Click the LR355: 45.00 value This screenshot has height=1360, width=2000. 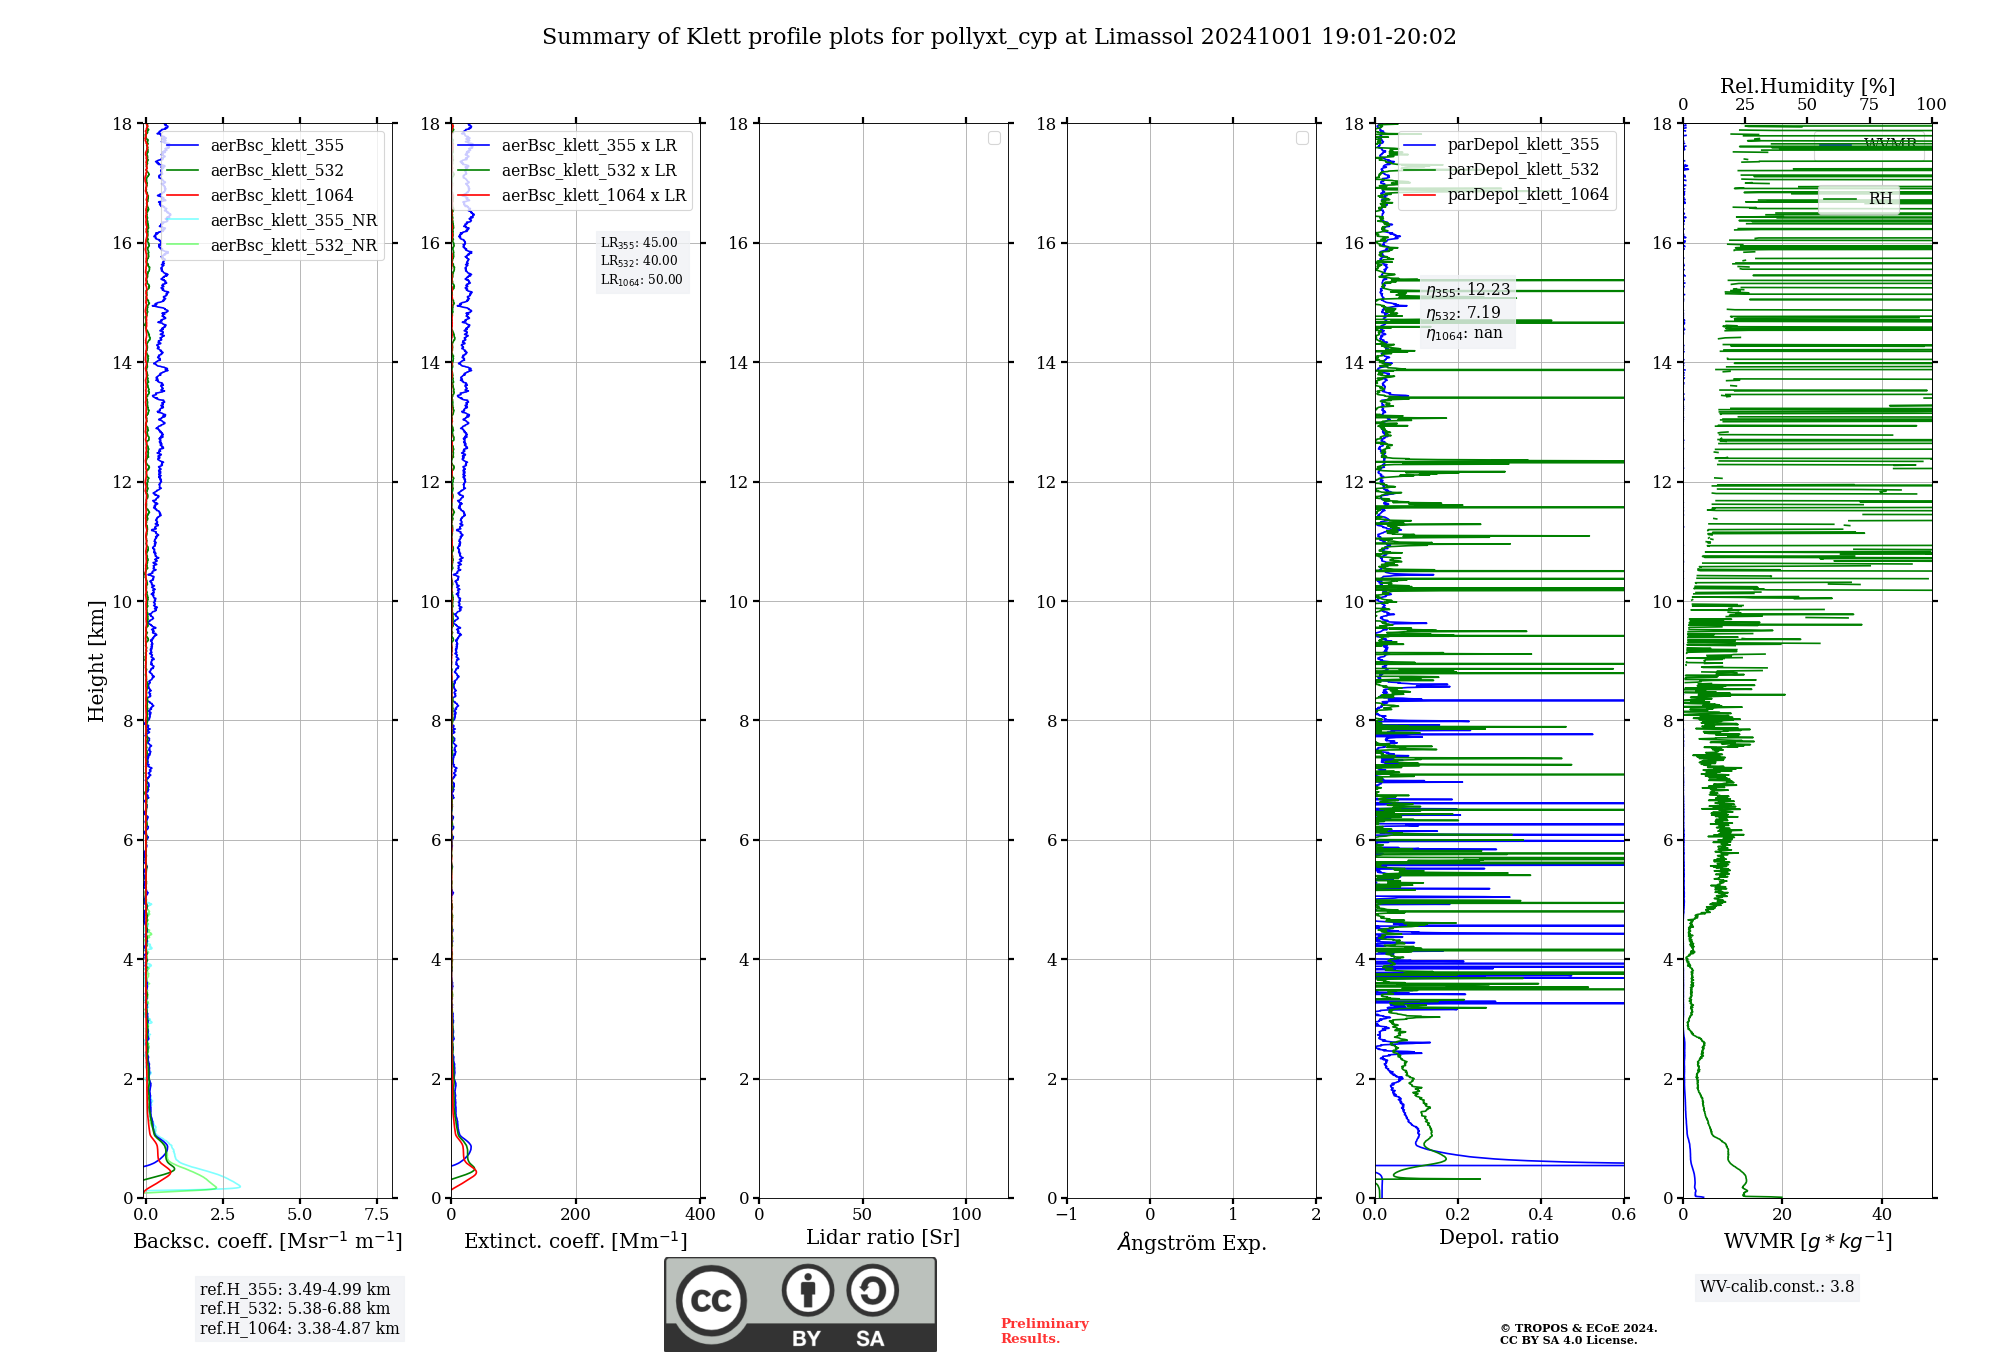639,243
